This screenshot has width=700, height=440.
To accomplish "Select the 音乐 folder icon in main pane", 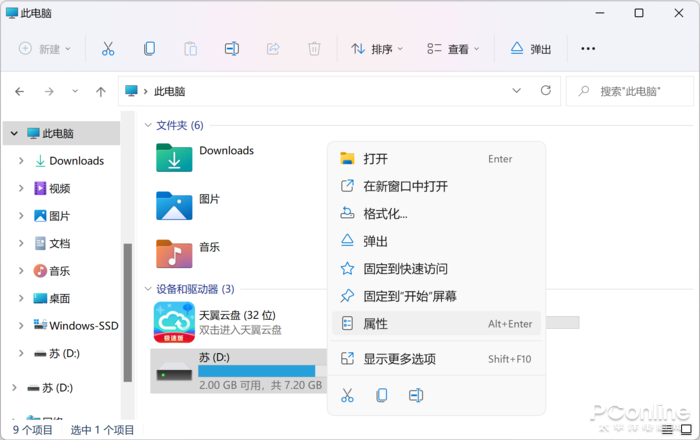I will pos(174,254).
